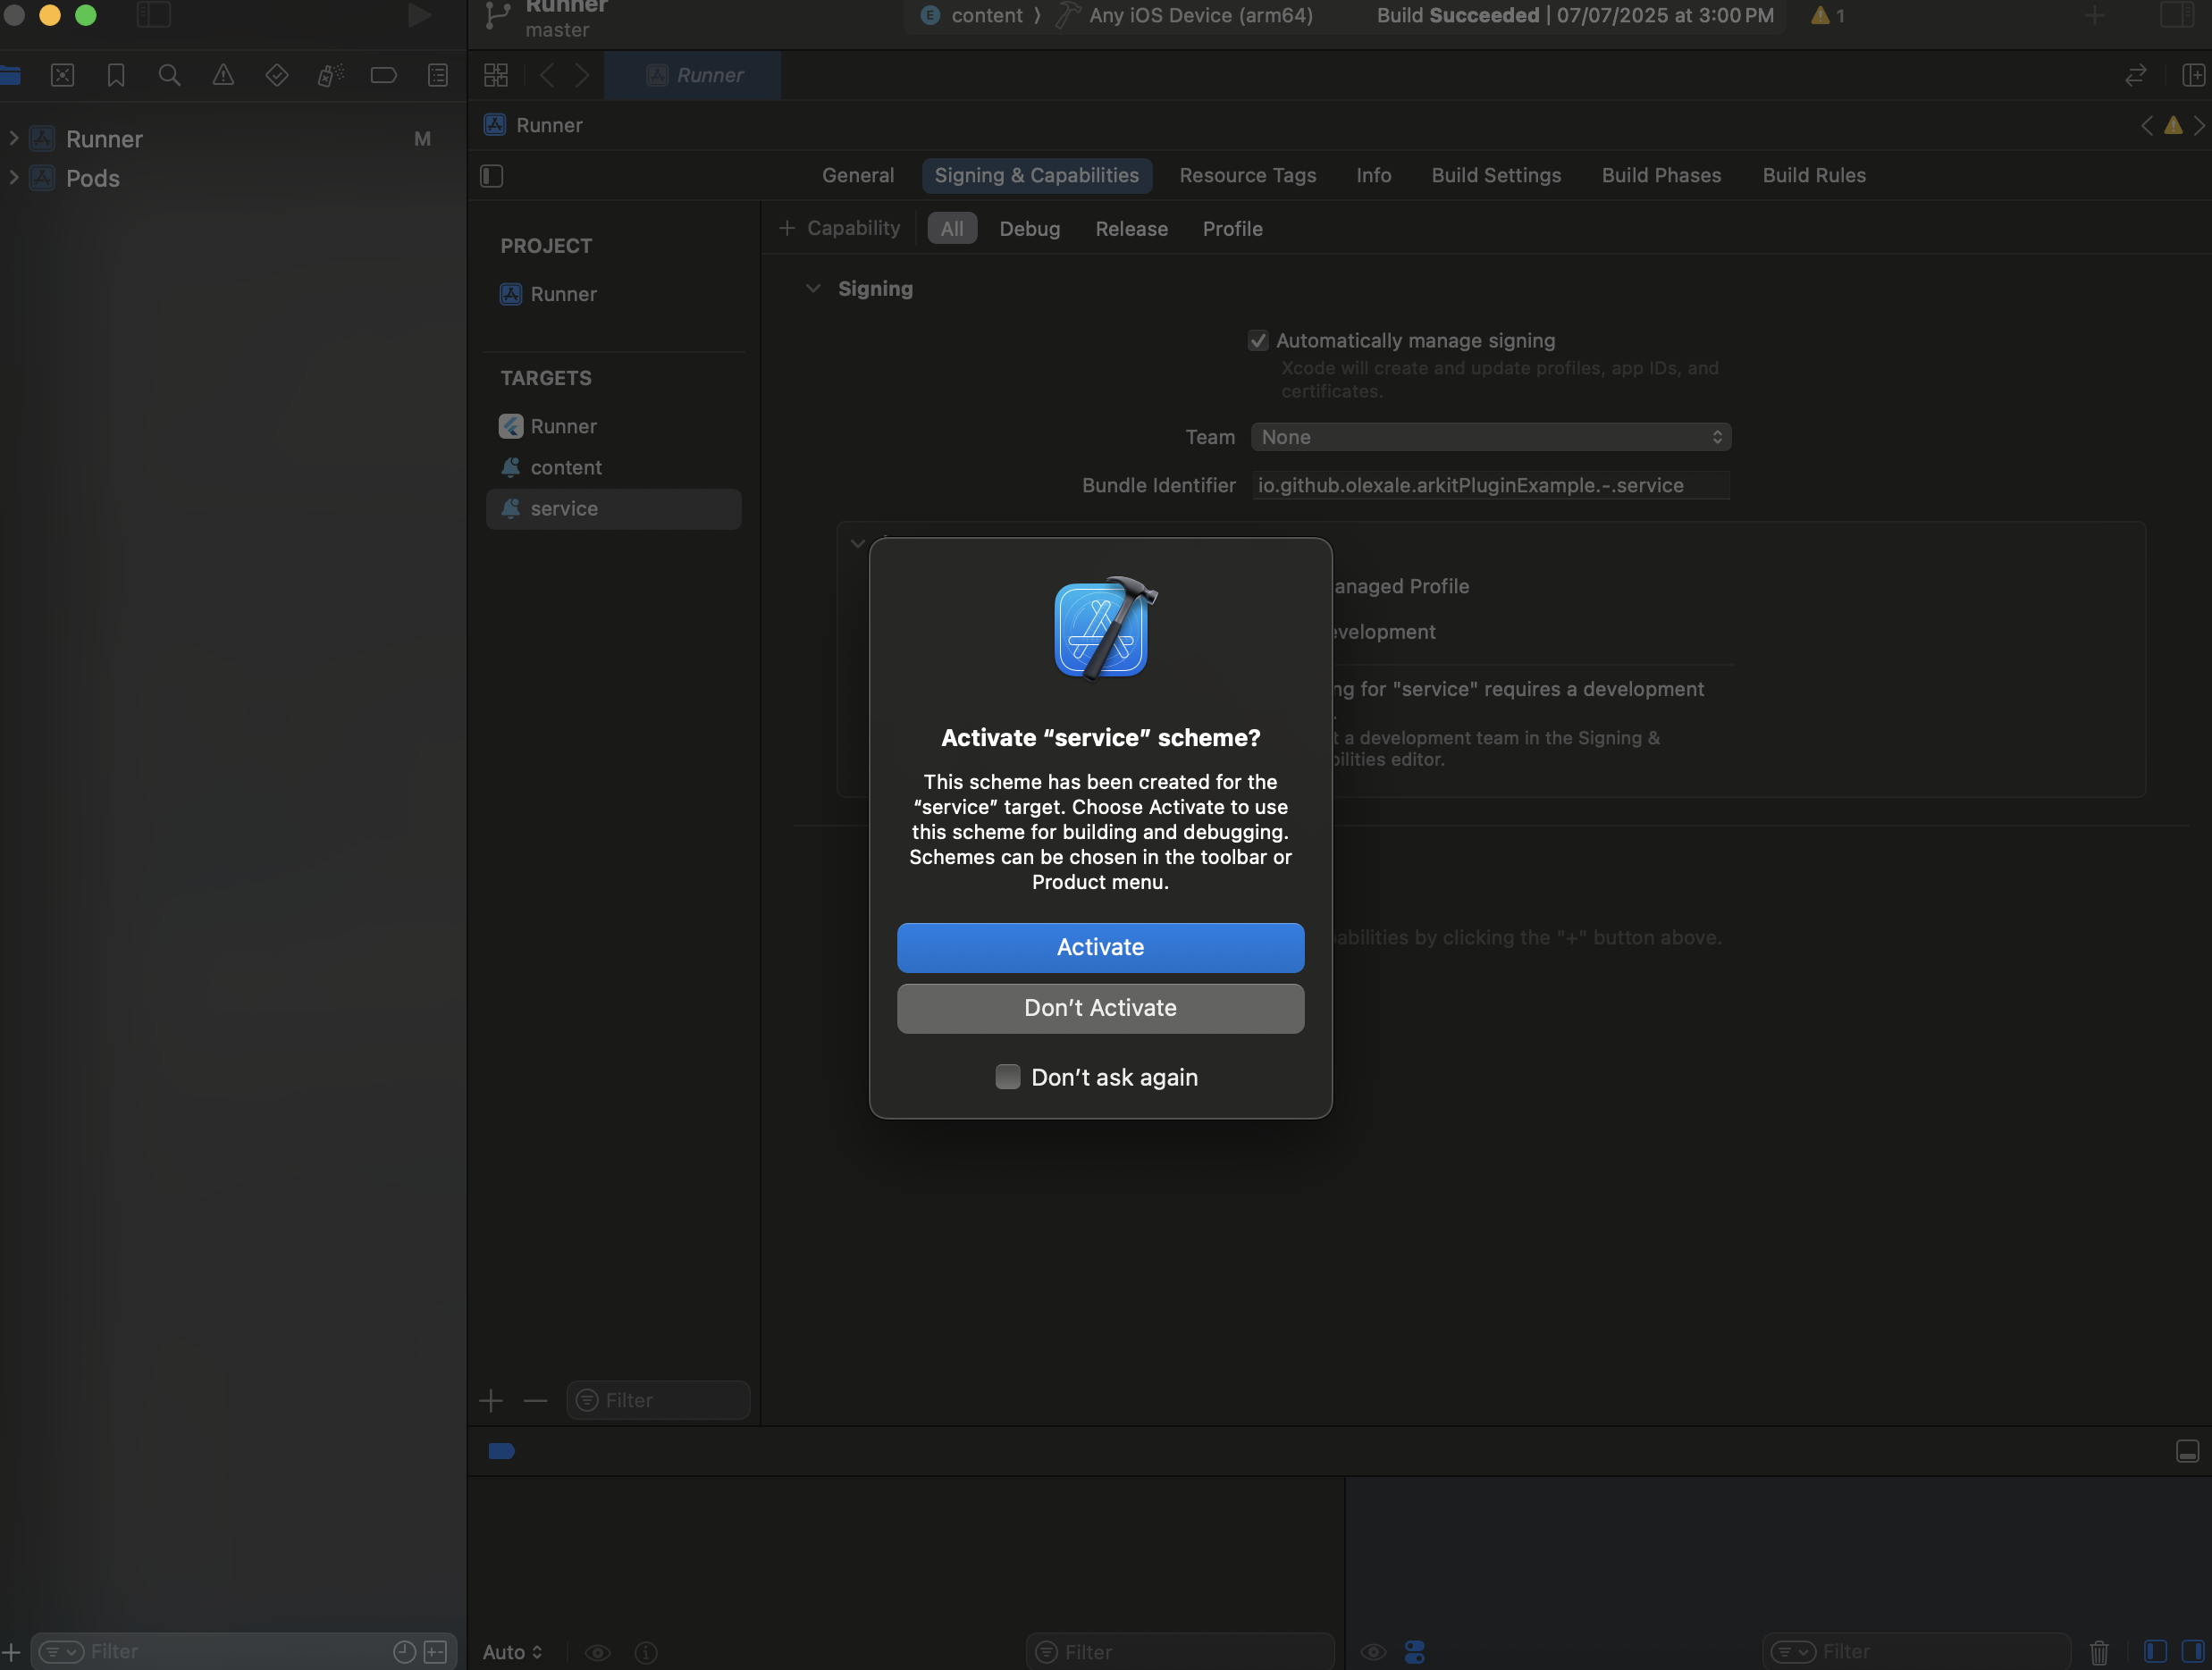Show the variables view pane
The image size is (2212, 1670).
[x=2155, y=1651]
